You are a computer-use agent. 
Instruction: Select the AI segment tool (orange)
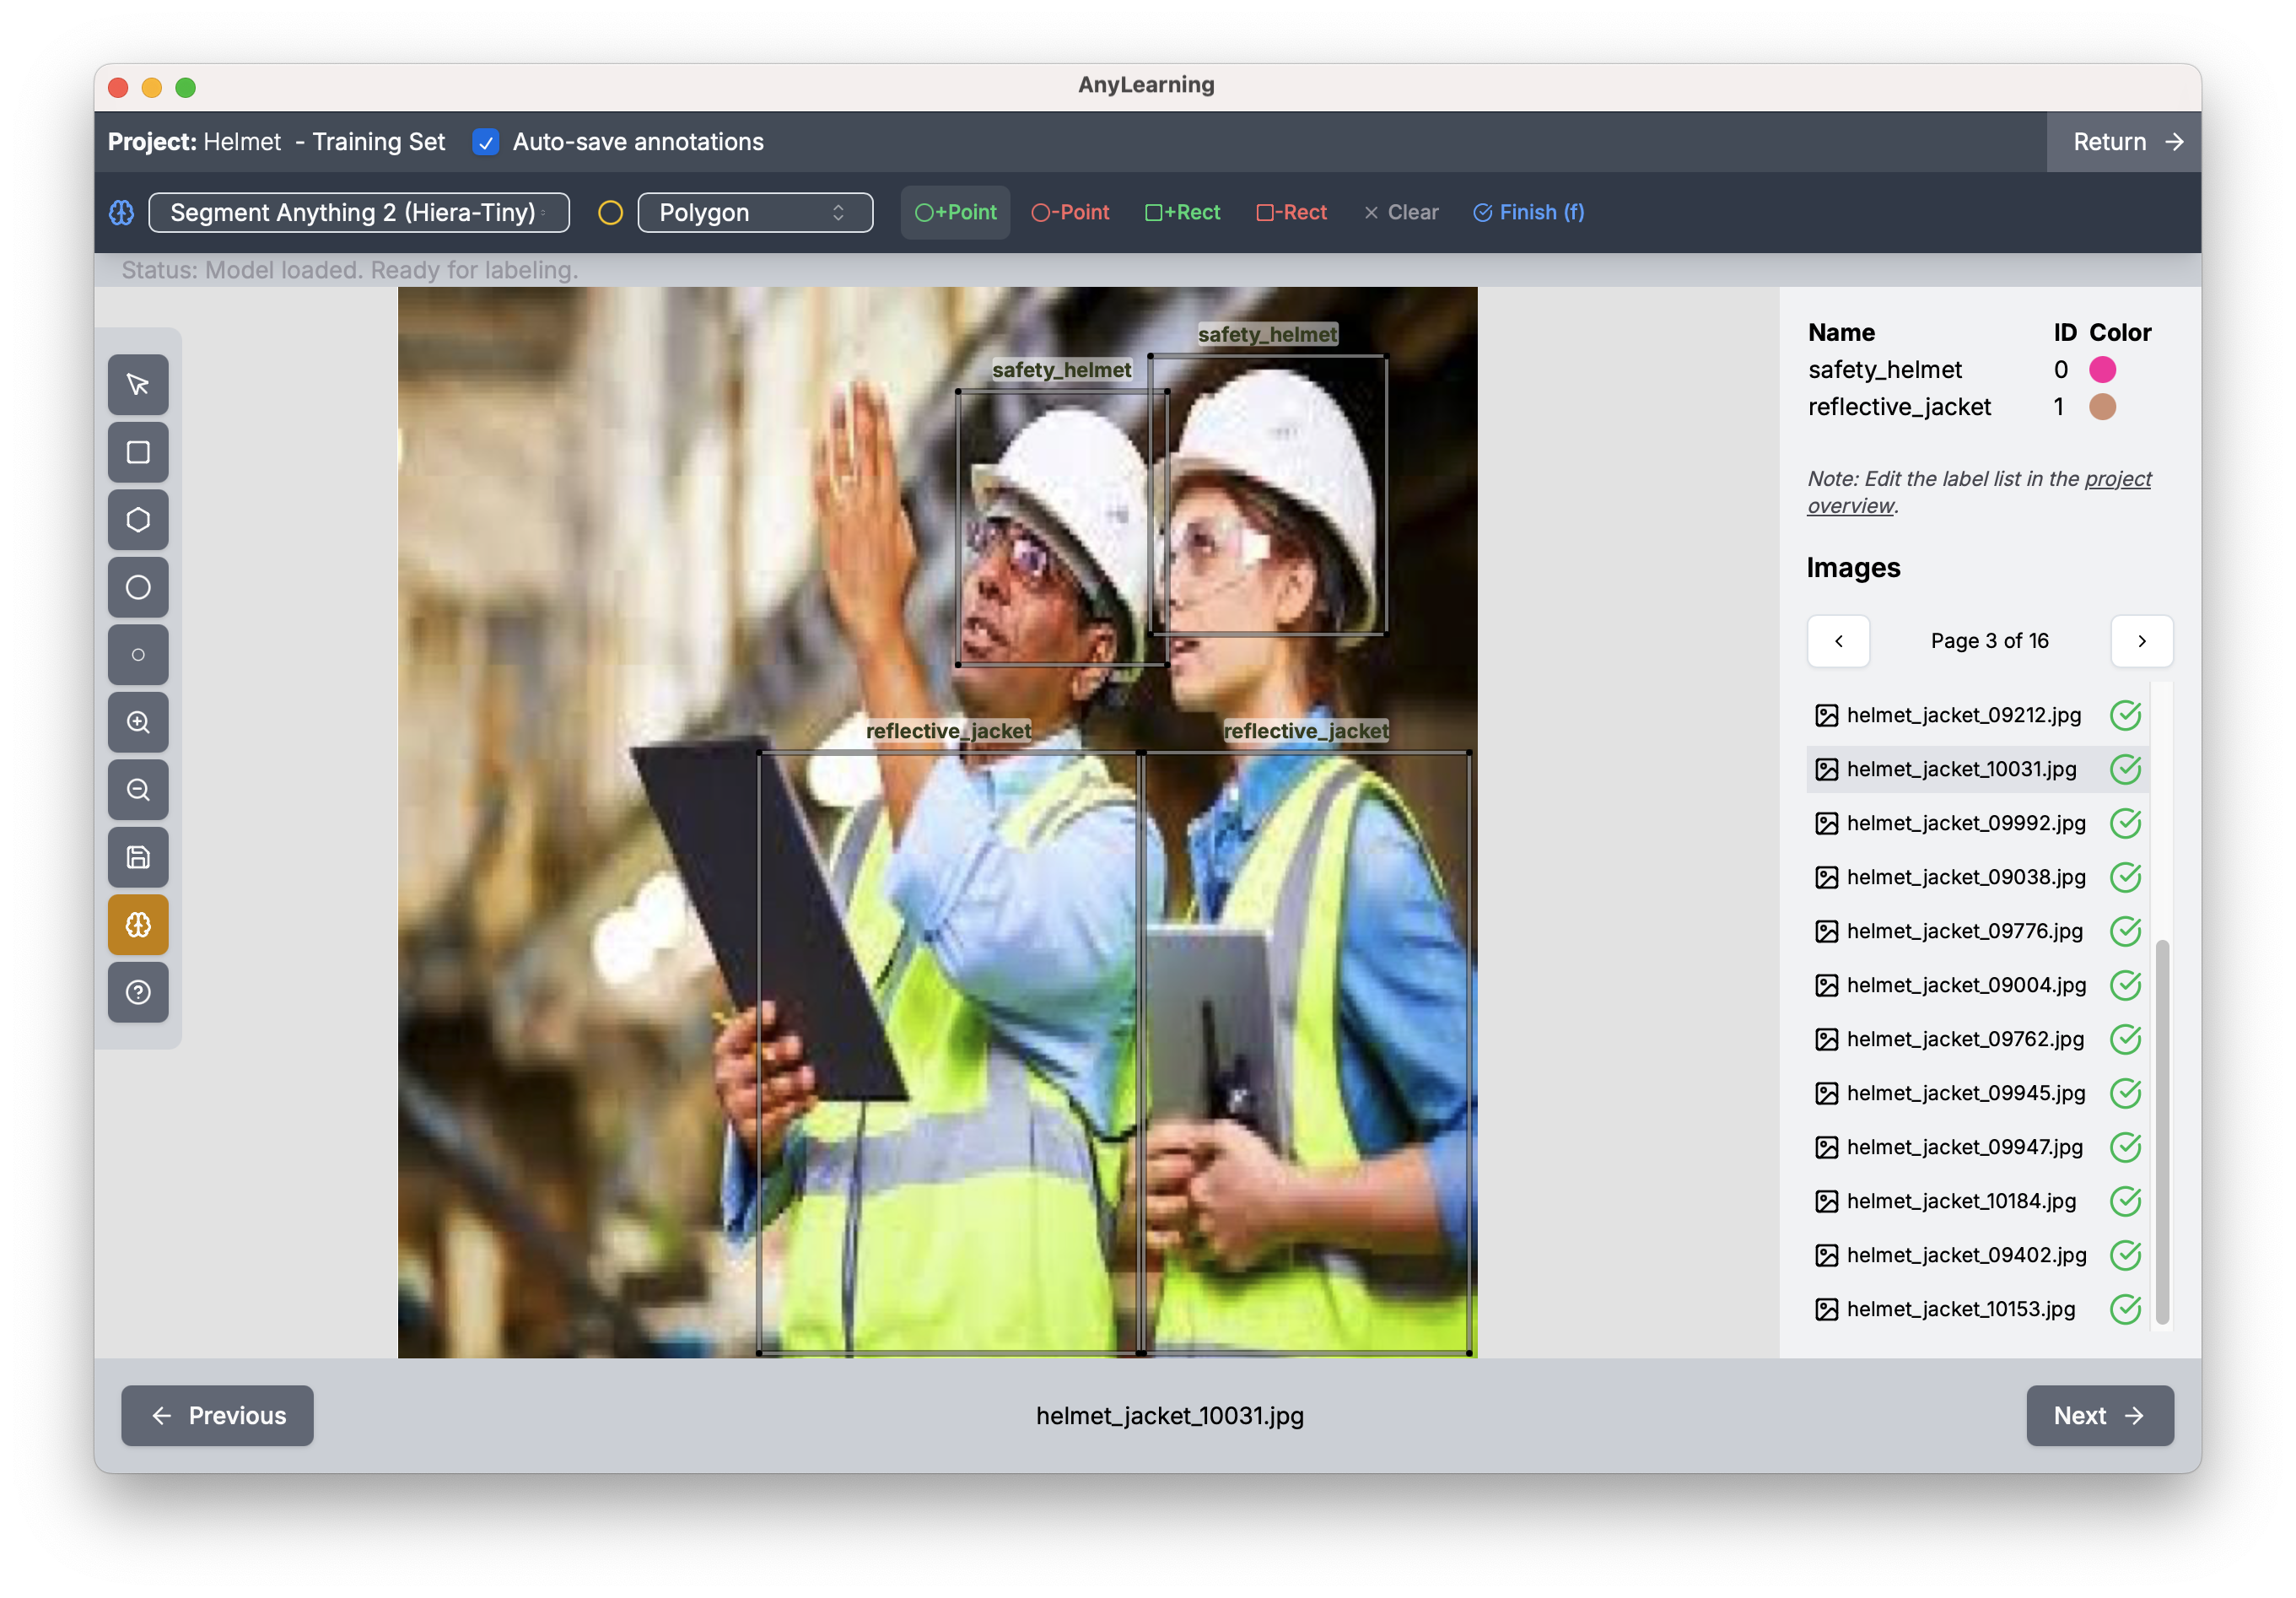click(137, 925)
